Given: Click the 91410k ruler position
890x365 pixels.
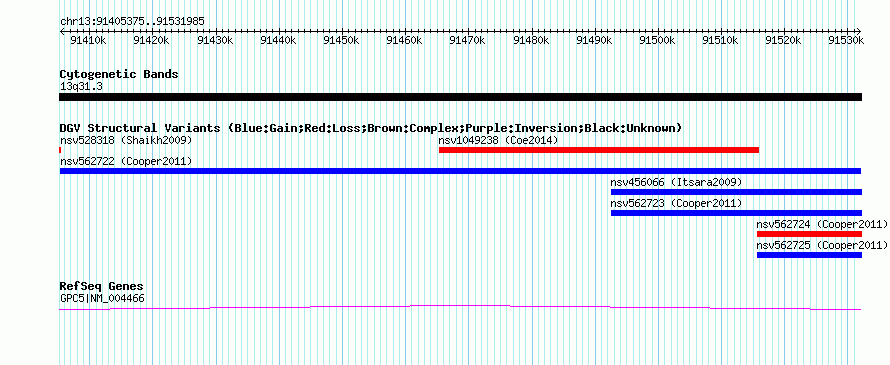Looking at the screenshot, I should 89,40.
